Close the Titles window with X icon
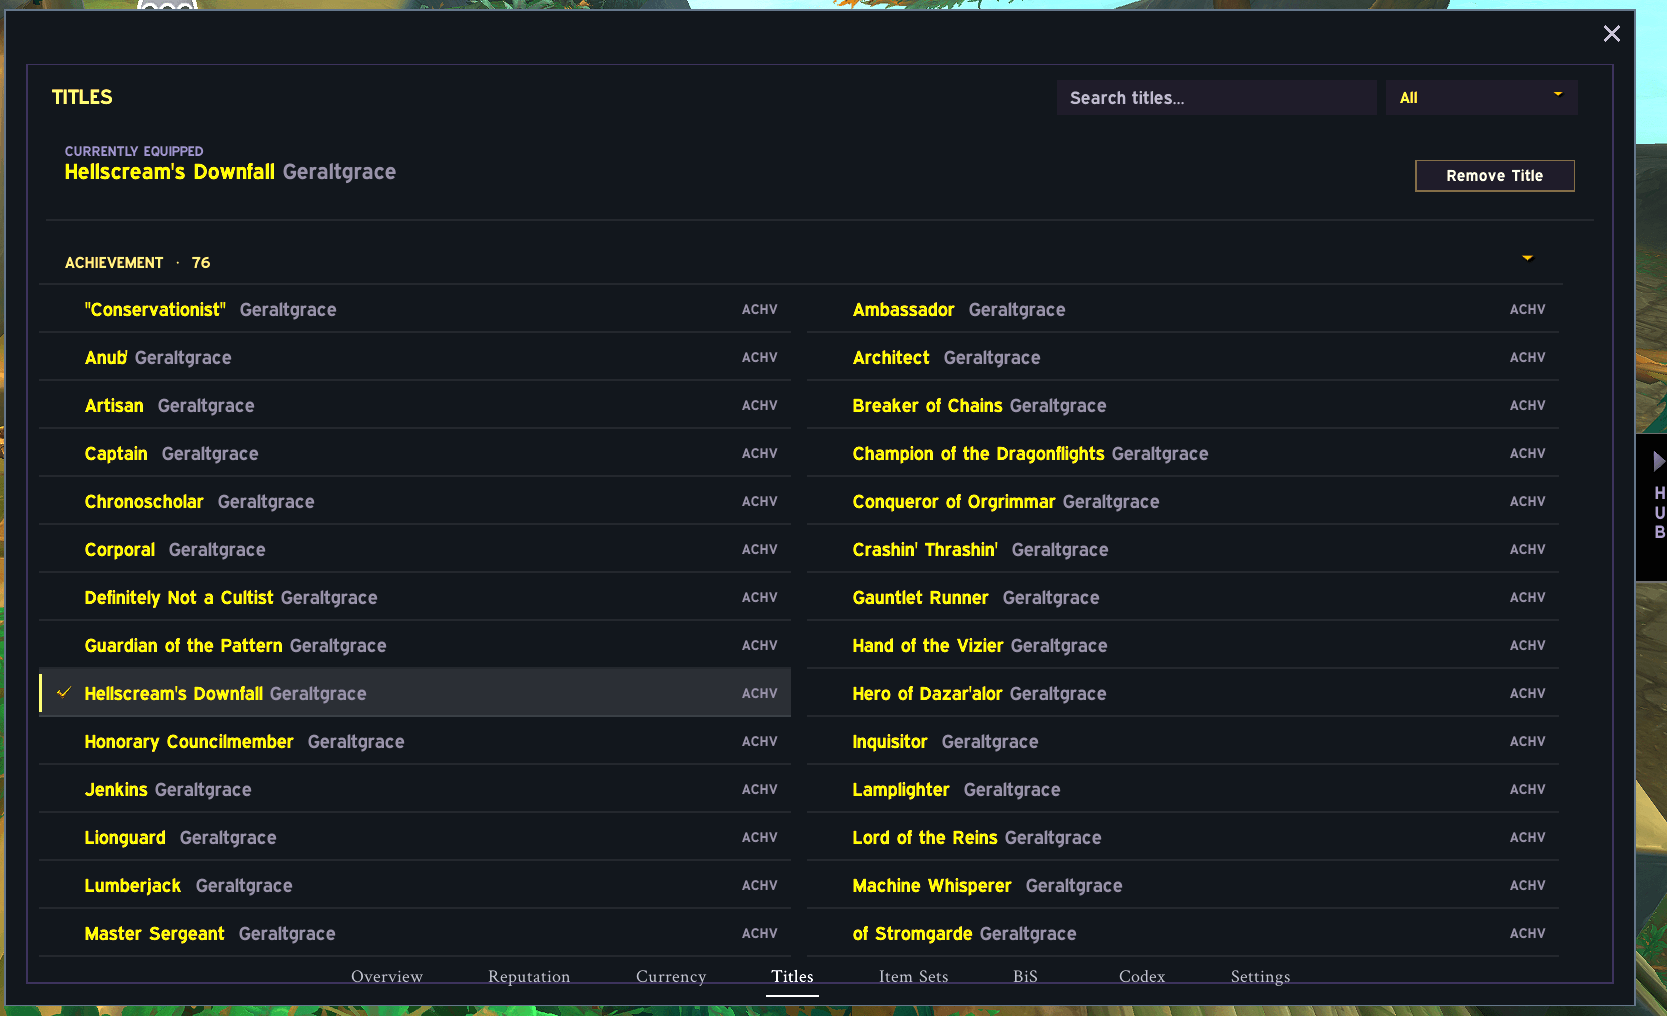The image size is (1667, 1016). [x=1611, y=34]
